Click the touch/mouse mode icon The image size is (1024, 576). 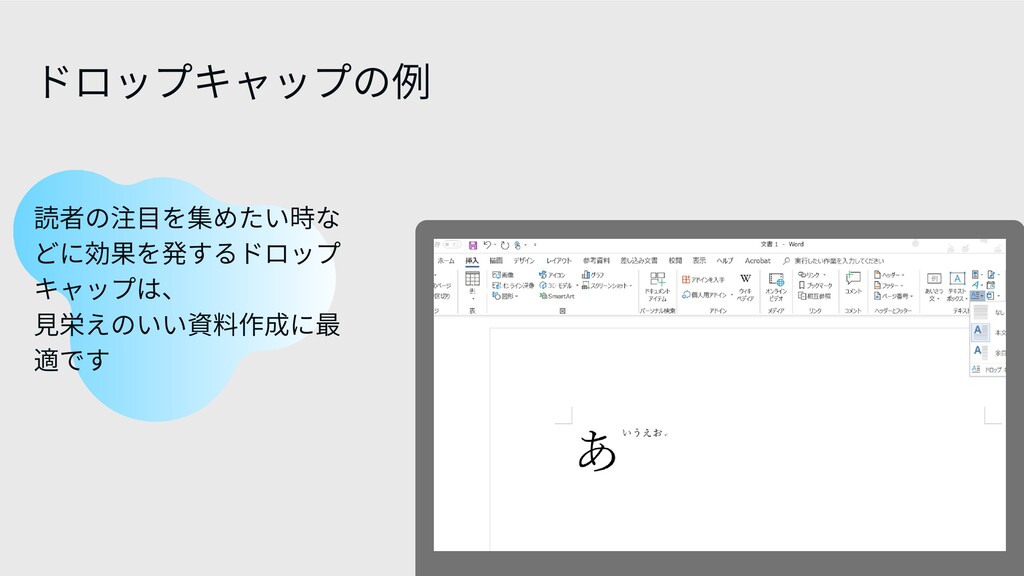click(x=518, y=245)
